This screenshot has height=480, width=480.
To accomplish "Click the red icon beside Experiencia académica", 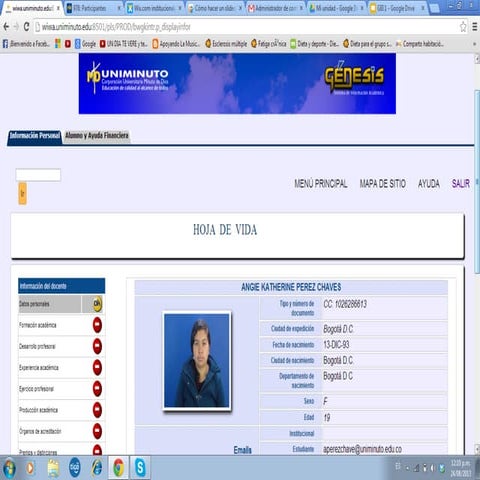I will 97,367.
